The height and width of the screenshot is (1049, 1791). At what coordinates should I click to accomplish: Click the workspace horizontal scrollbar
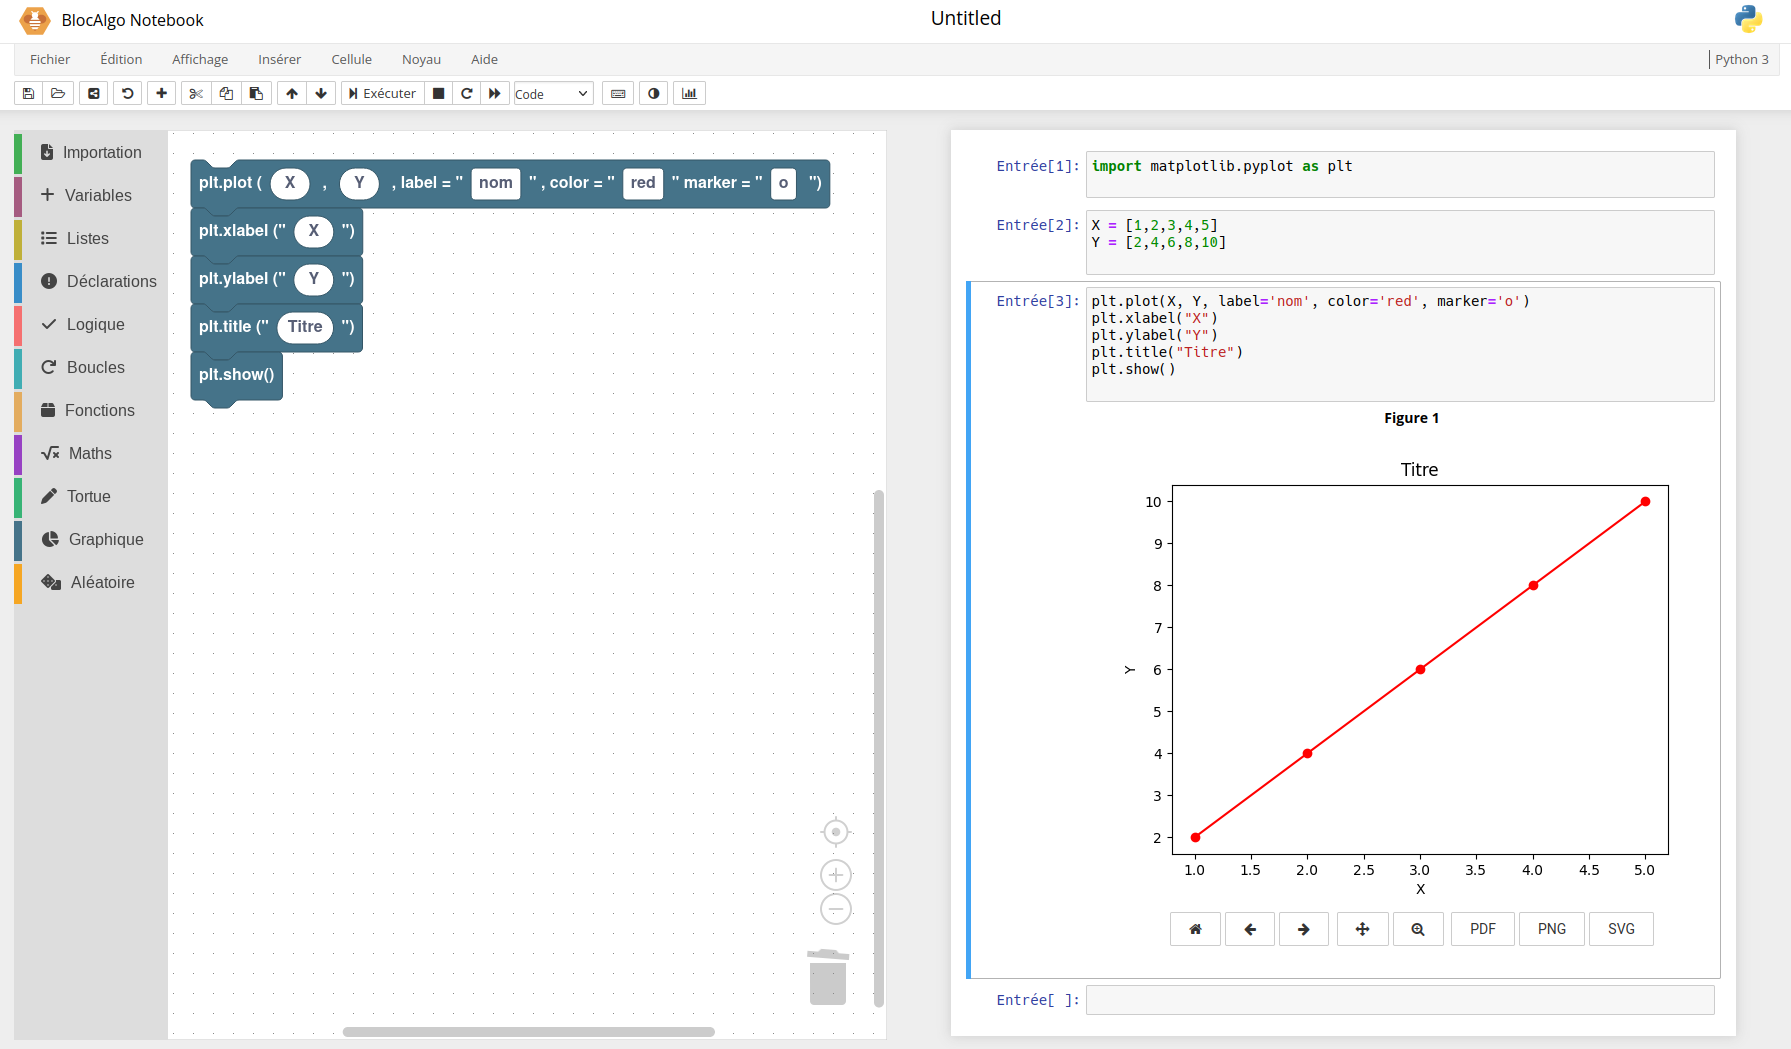pyautogui.click(x=528, y=1032)
